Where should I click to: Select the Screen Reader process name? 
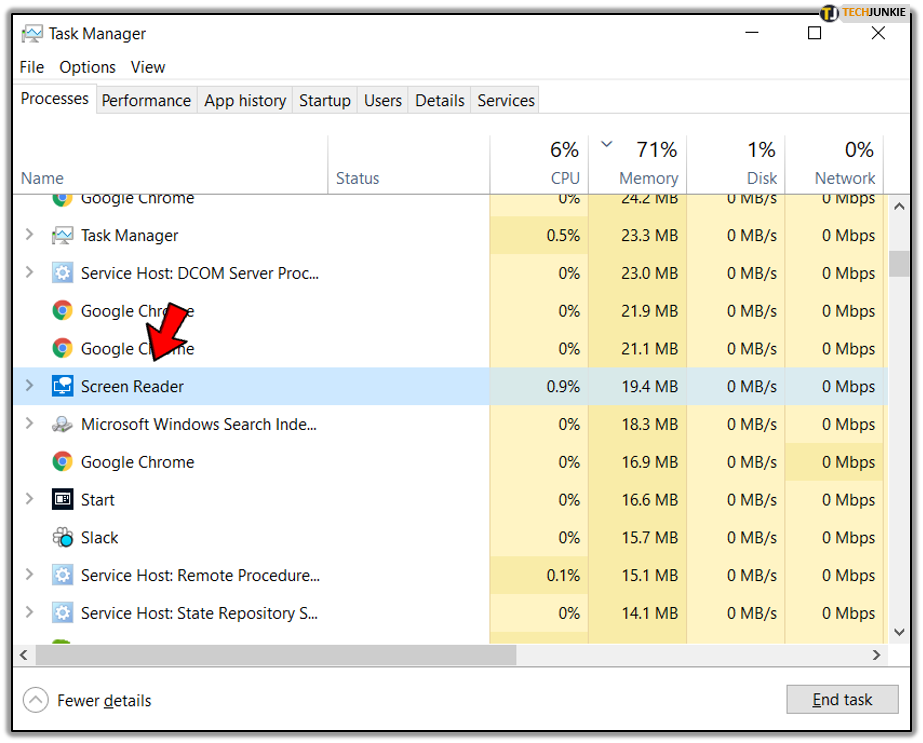(132, 386)
